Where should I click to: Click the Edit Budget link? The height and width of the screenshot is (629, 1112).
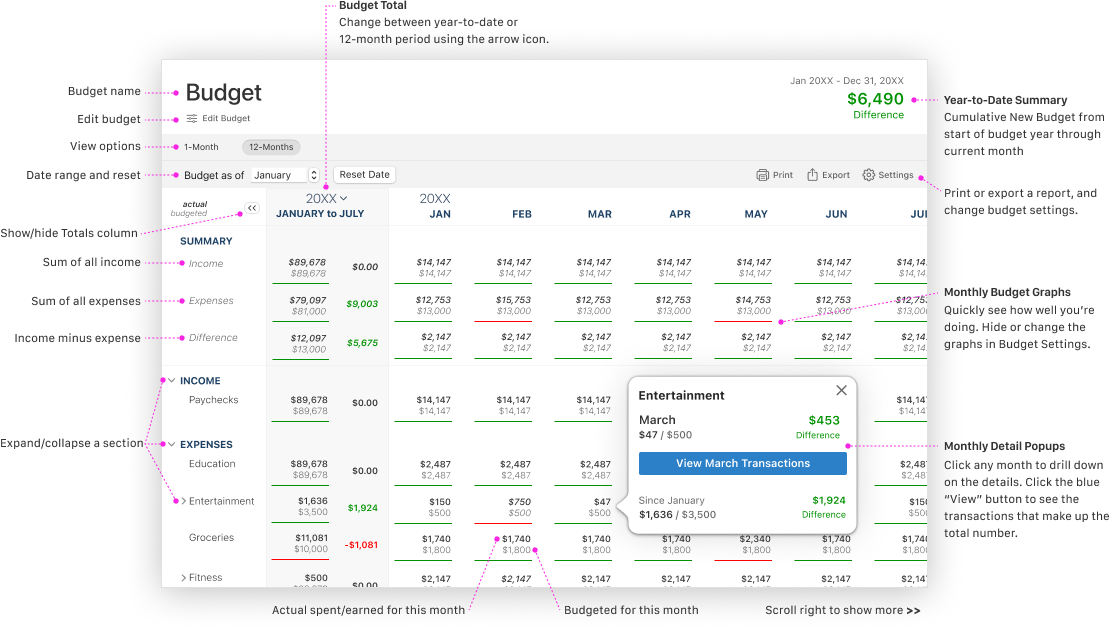[226, 119]
